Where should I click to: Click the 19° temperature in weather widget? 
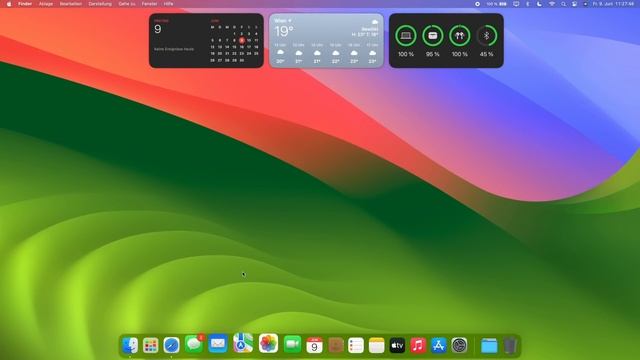(284, 31)
